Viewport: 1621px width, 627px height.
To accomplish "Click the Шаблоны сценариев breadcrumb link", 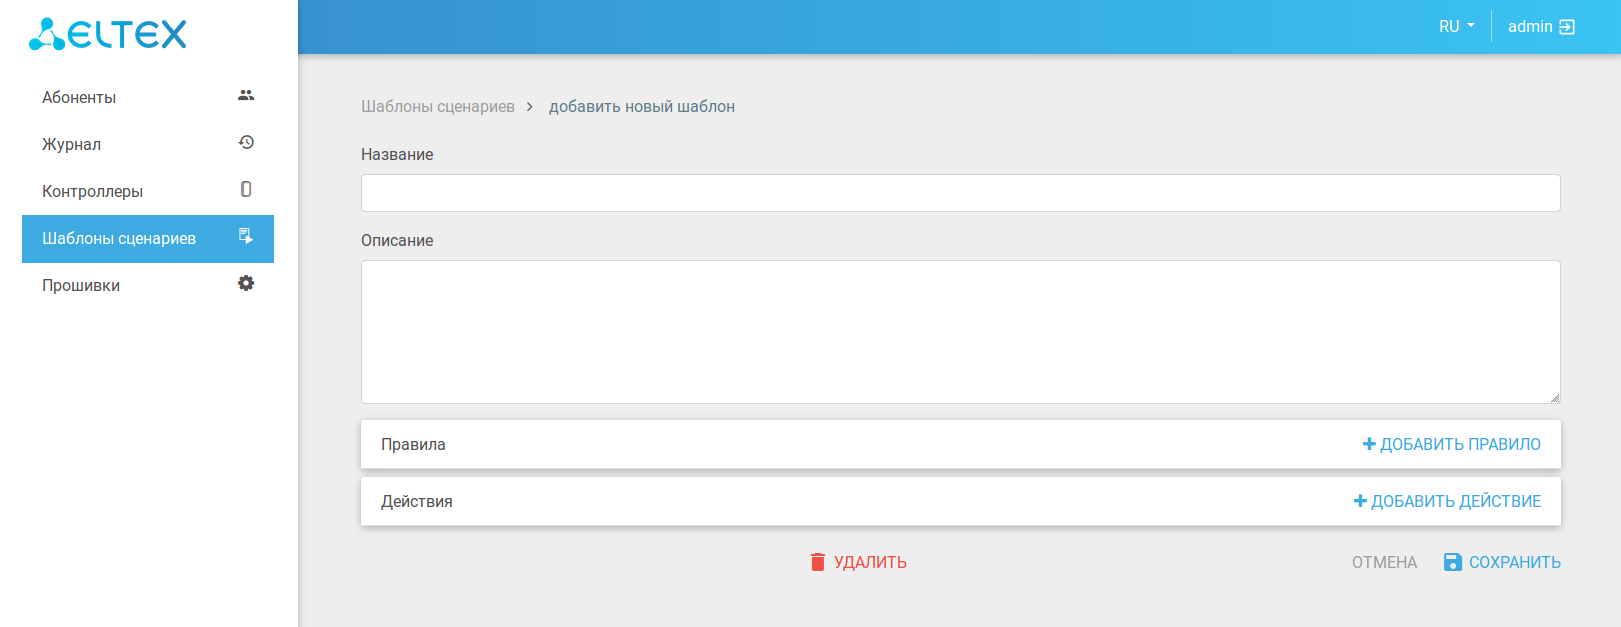I will click(438, 107).
